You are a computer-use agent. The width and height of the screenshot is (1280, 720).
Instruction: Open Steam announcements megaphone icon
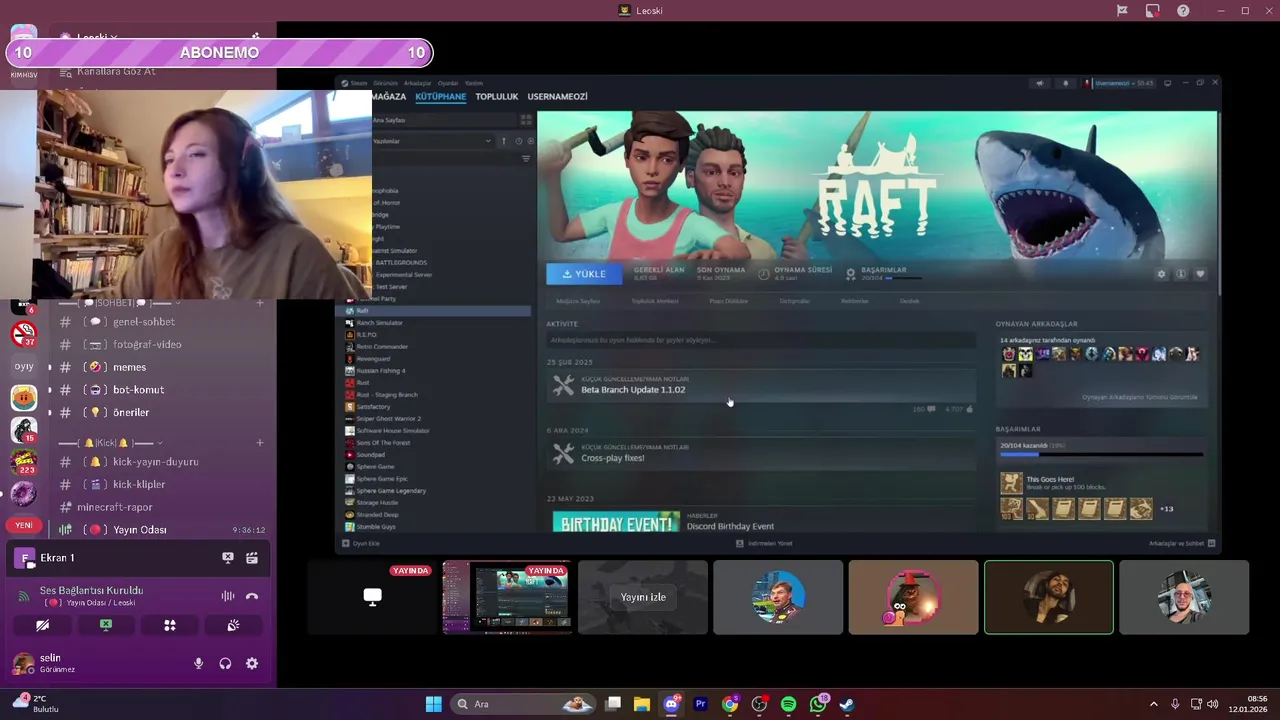coord(1040,83)
